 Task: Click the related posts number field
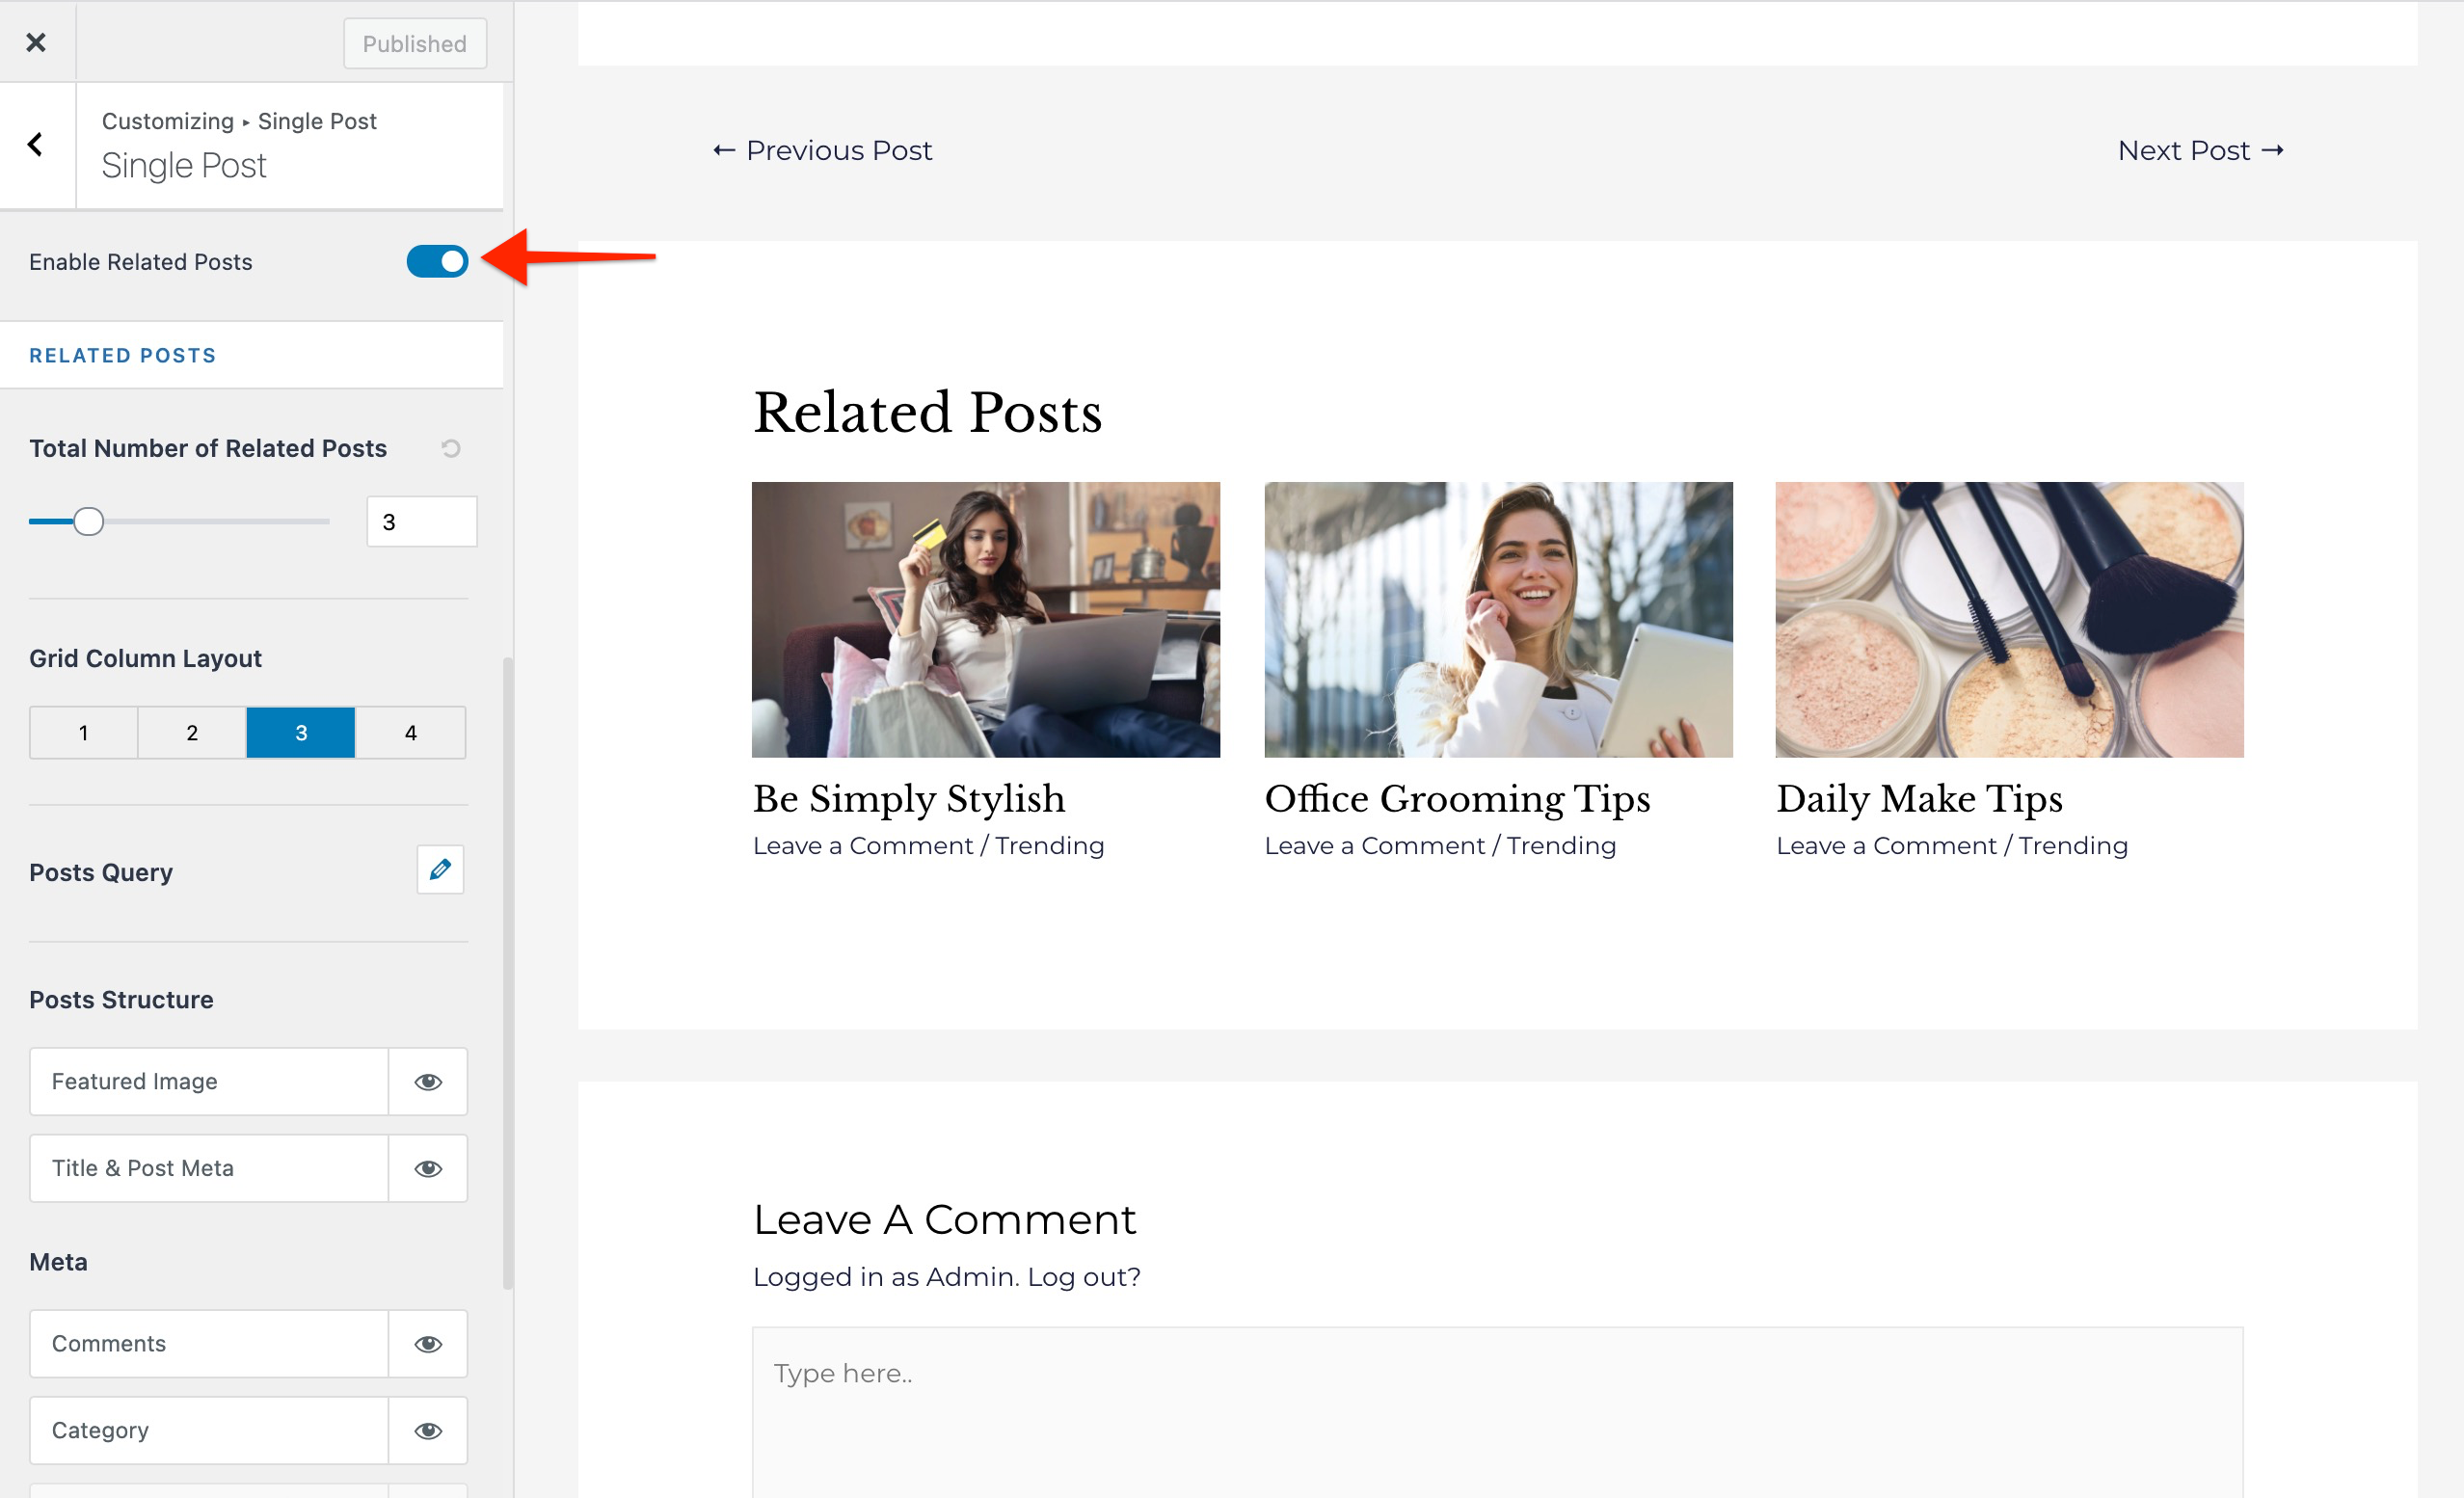[422, 521]
